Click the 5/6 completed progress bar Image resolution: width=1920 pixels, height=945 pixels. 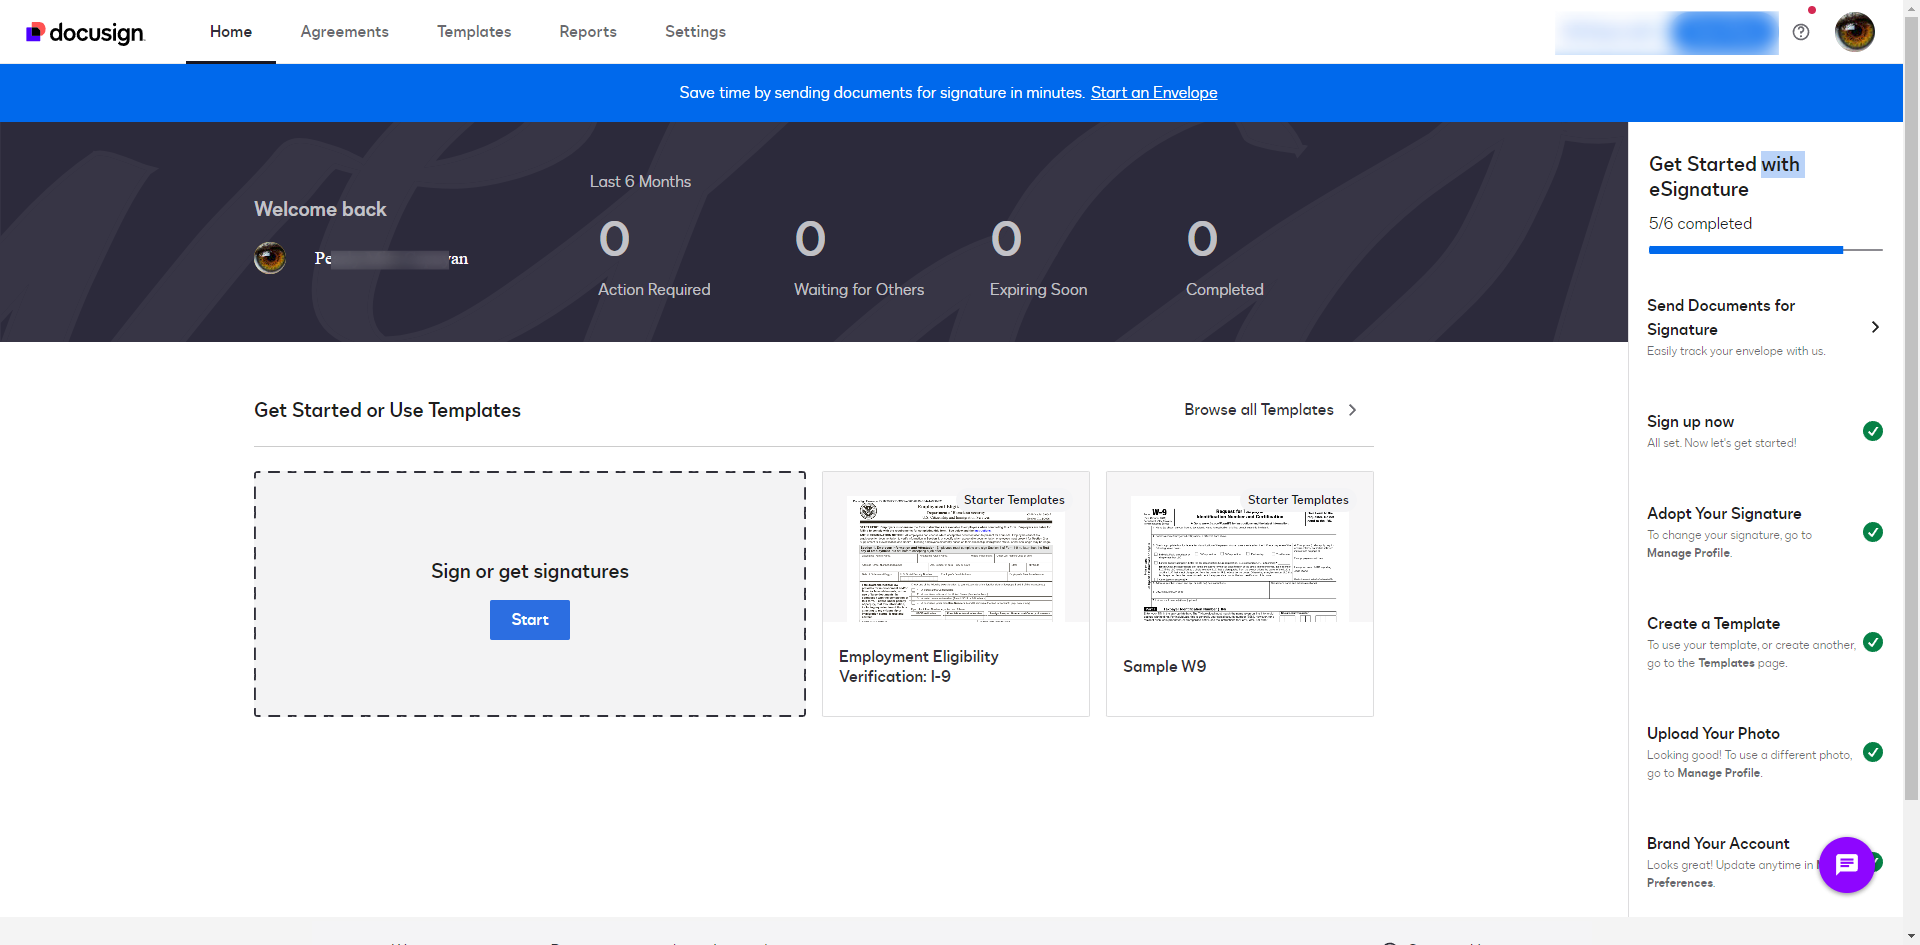1765,250
